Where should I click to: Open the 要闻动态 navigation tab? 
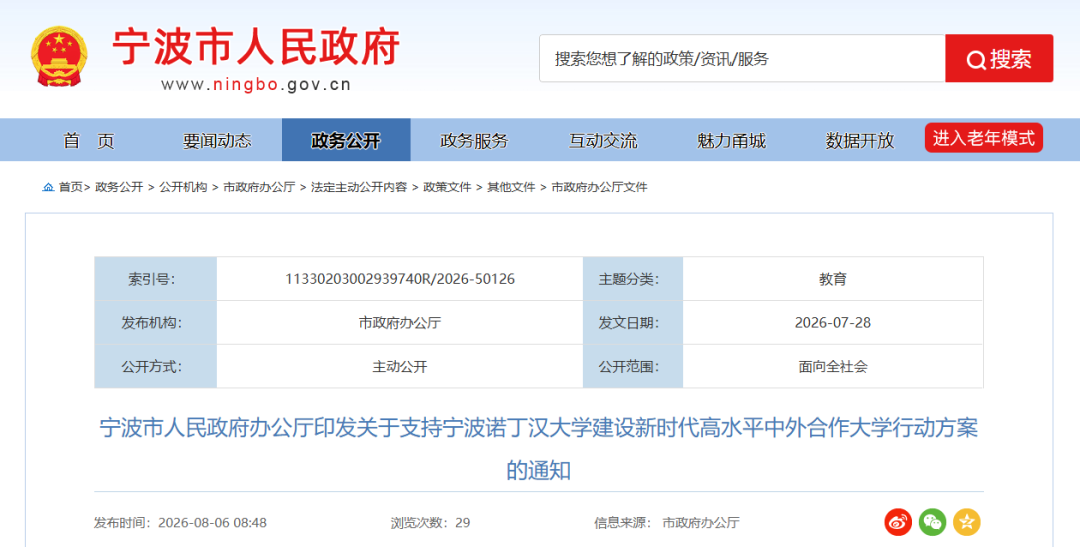tap(217, 141)
